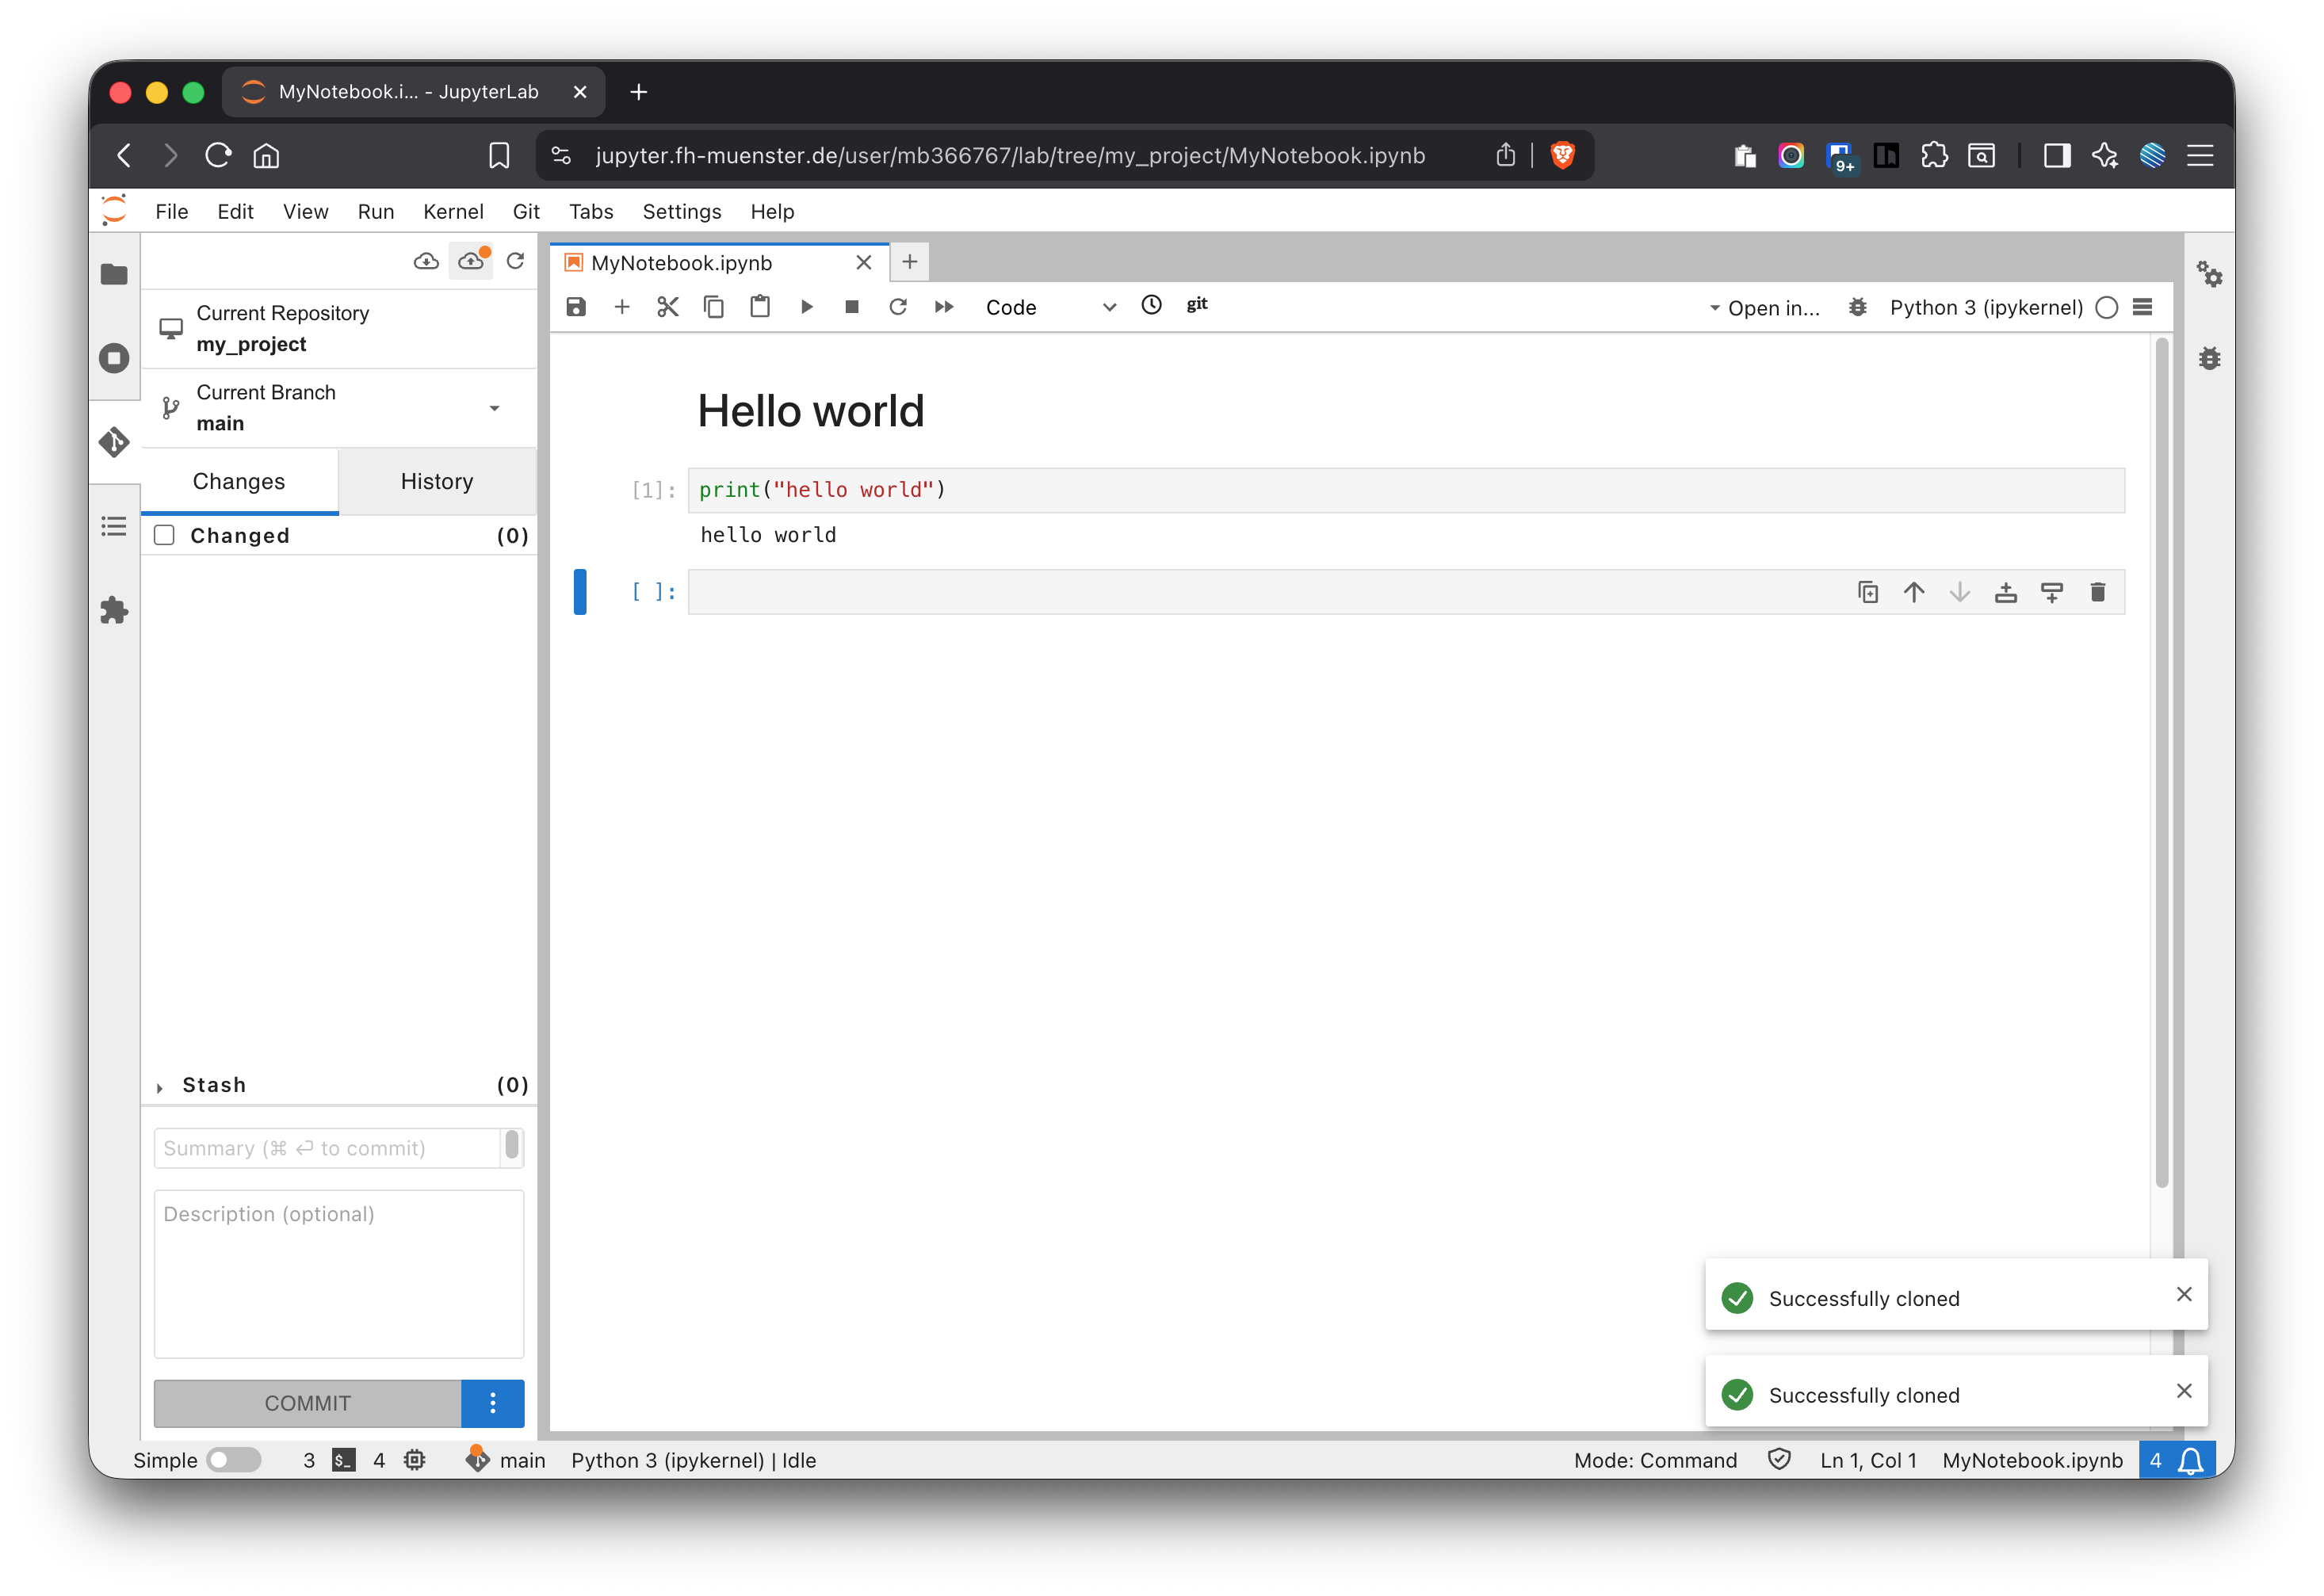Open the Extension Manager puzzle icon
The height and width of the screenshot is (1596, 2324).
pyautogui.click(x=115, y=610)
